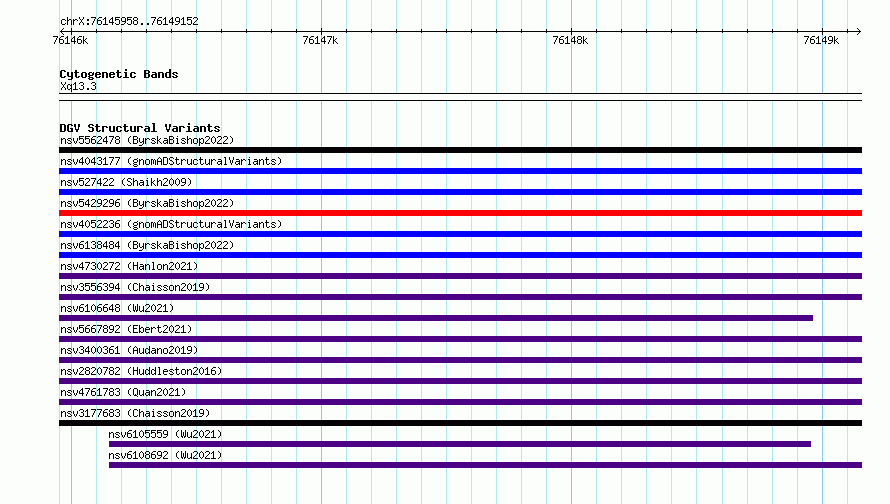
Task: Click the nsv6105559 (Wu2021) label
Action: point(165,434)
